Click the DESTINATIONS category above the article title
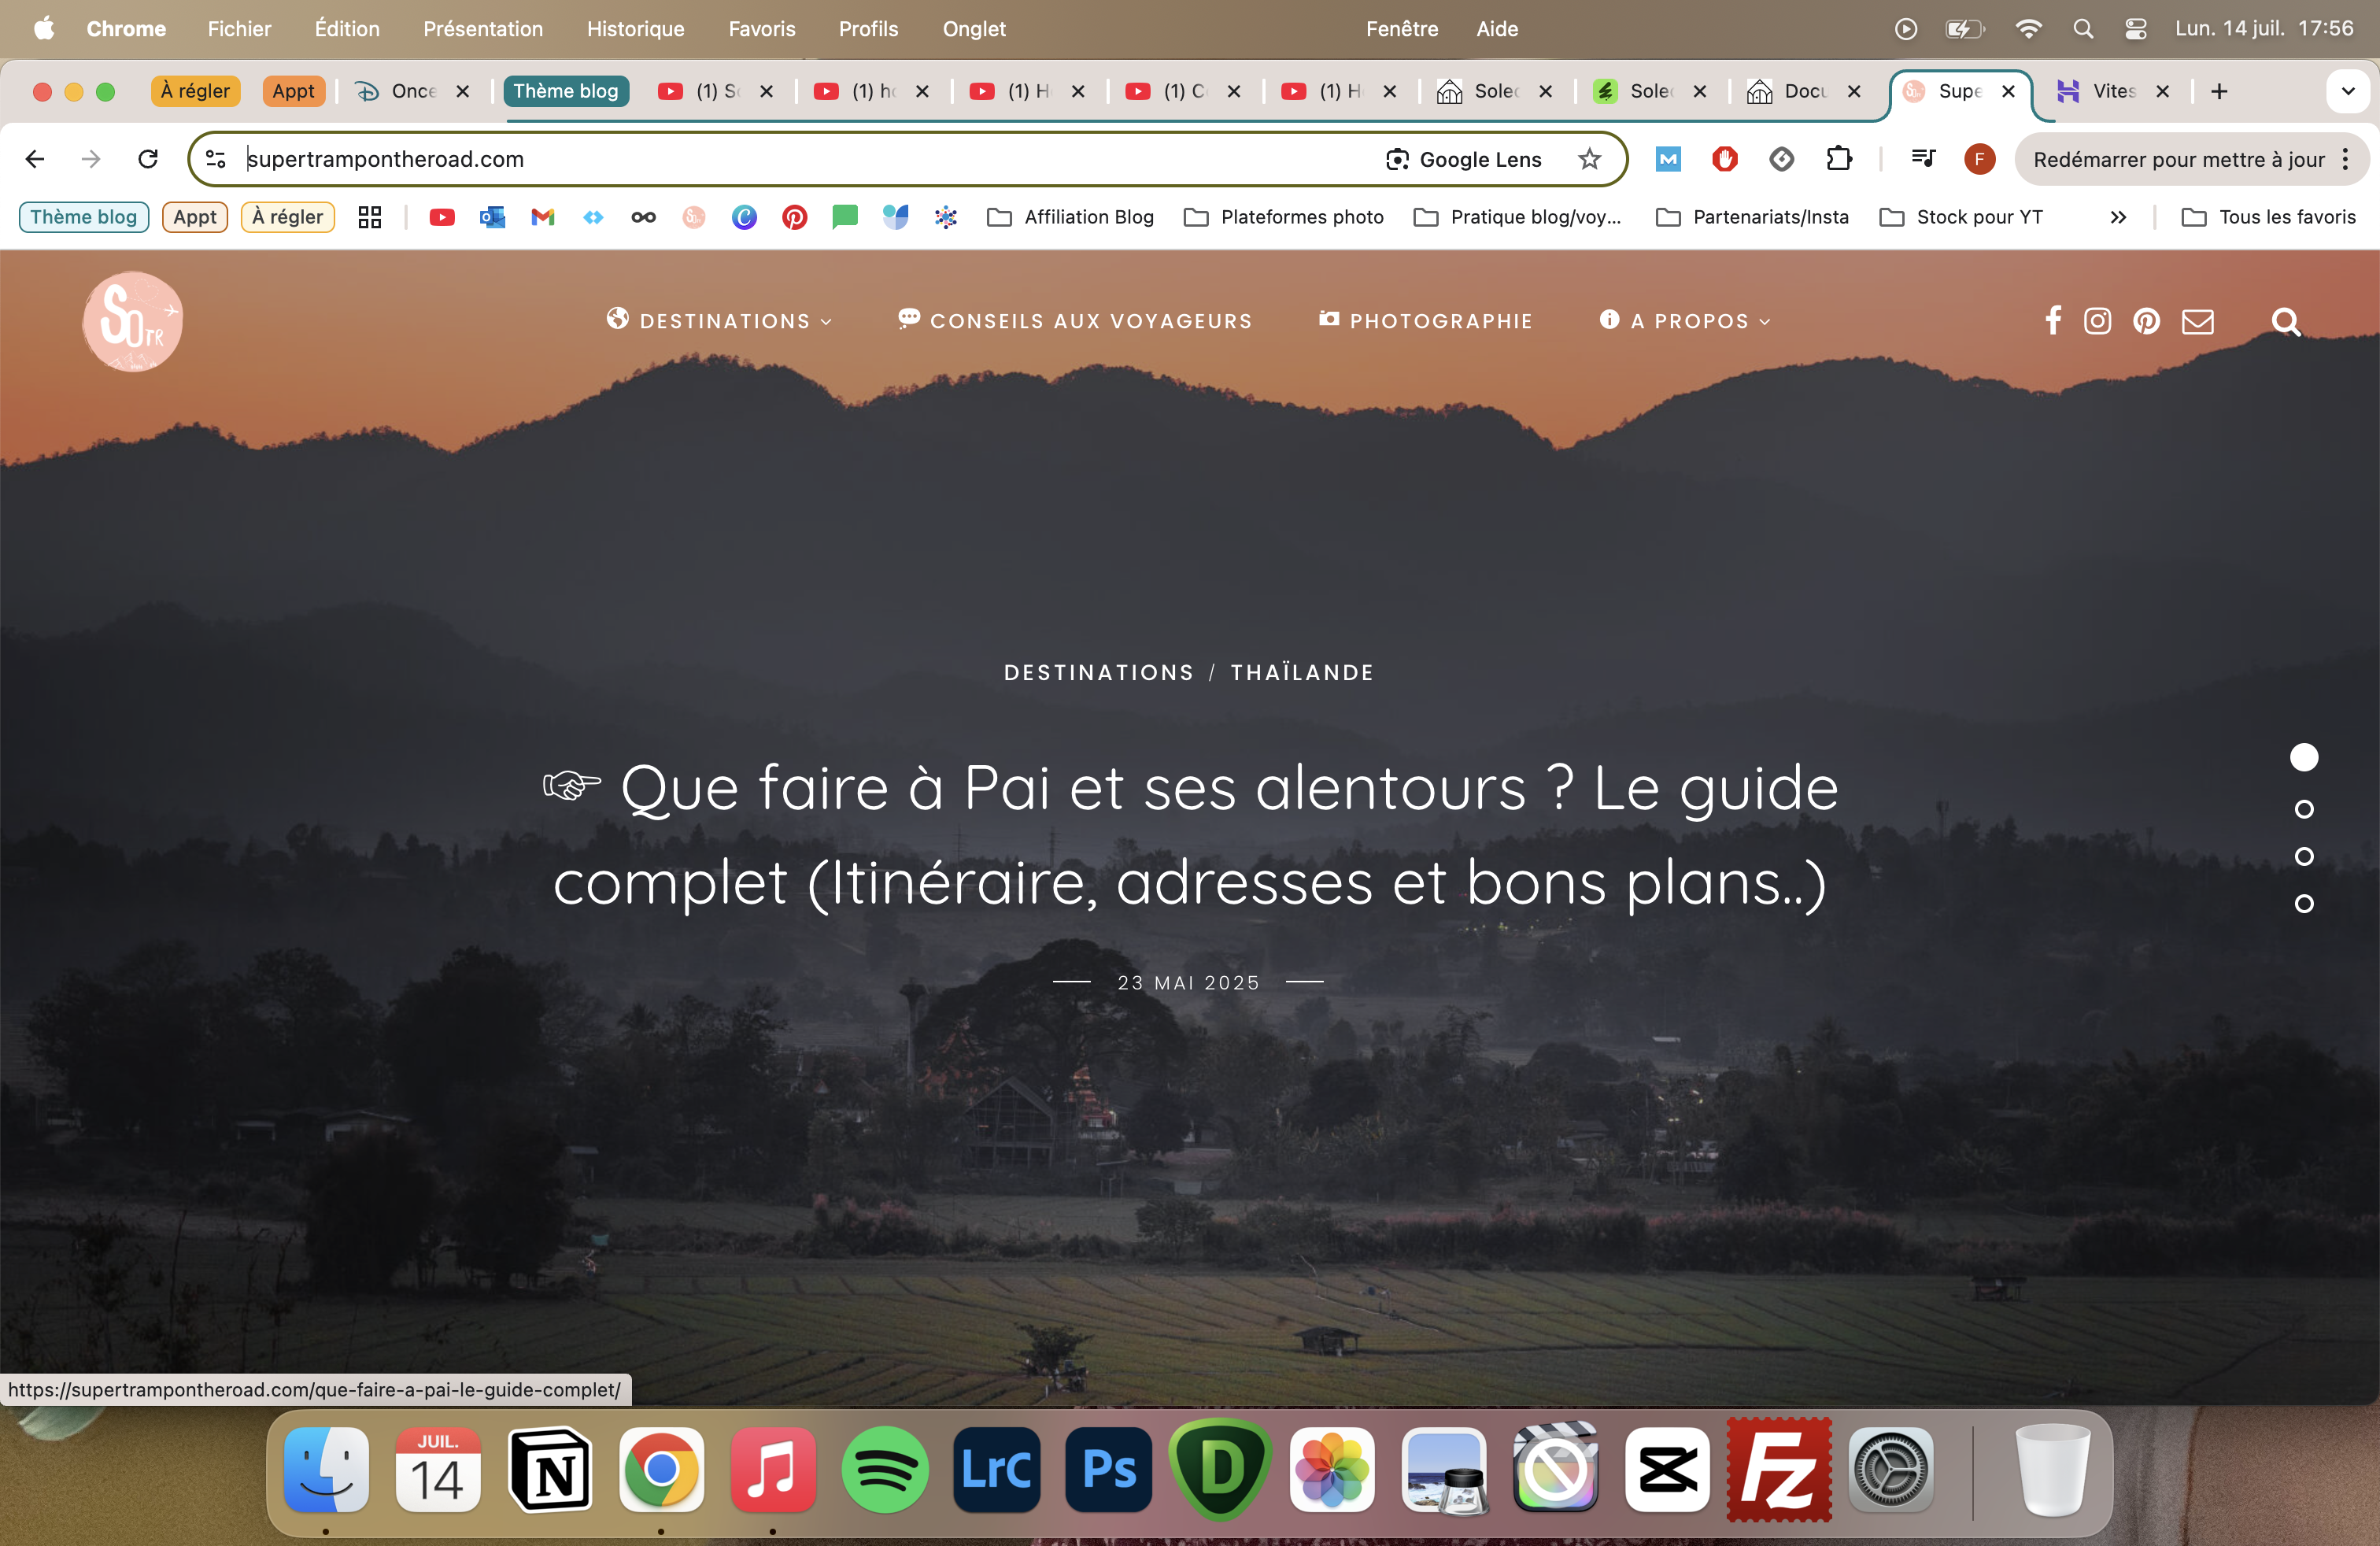The height and width of the screenshot is (1546, 2380). (x=1098, y=672)
